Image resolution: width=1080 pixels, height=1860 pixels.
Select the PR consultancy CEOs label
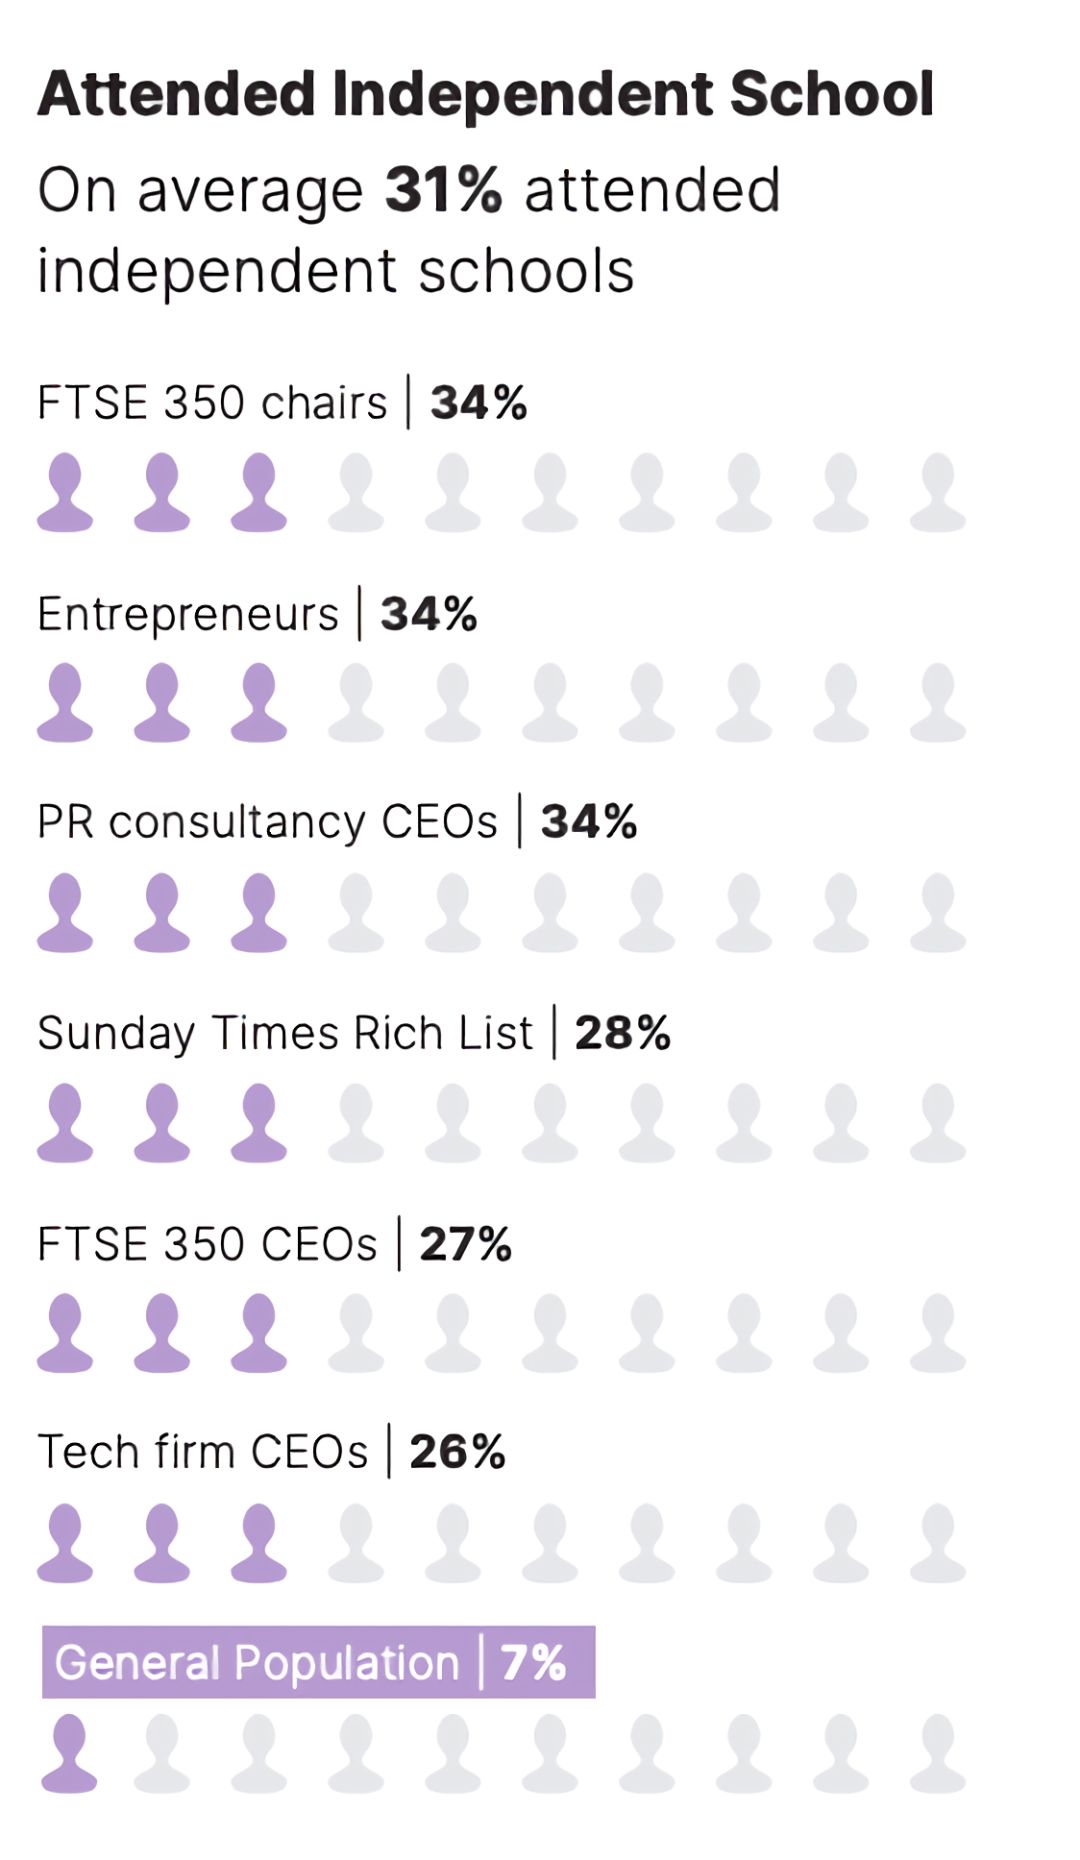coord(267,822)
